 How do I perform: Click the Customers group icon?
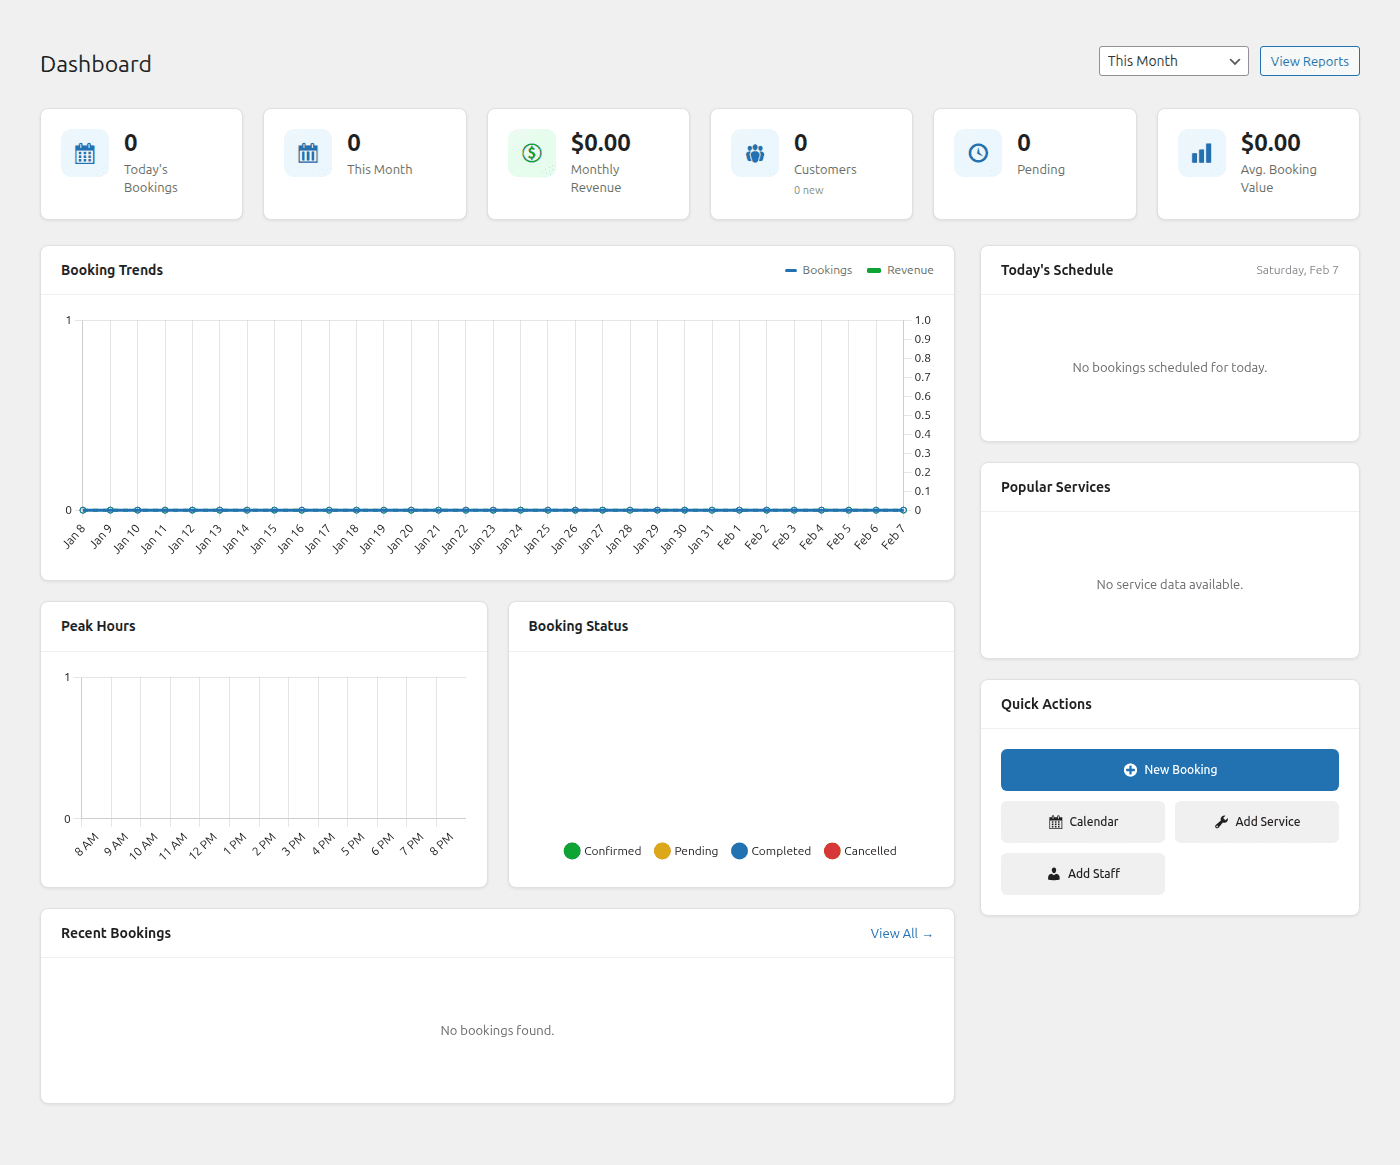click(754, 153)
